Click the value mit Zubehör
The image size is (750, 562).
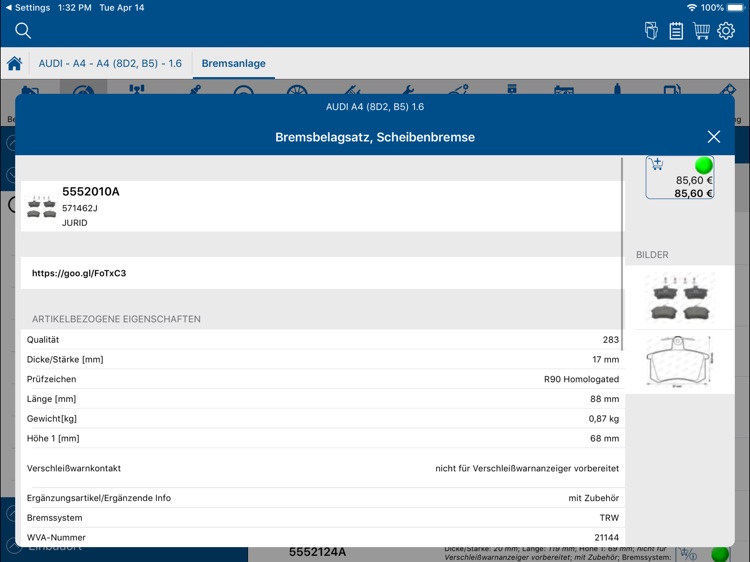click(x=594, y=498)
